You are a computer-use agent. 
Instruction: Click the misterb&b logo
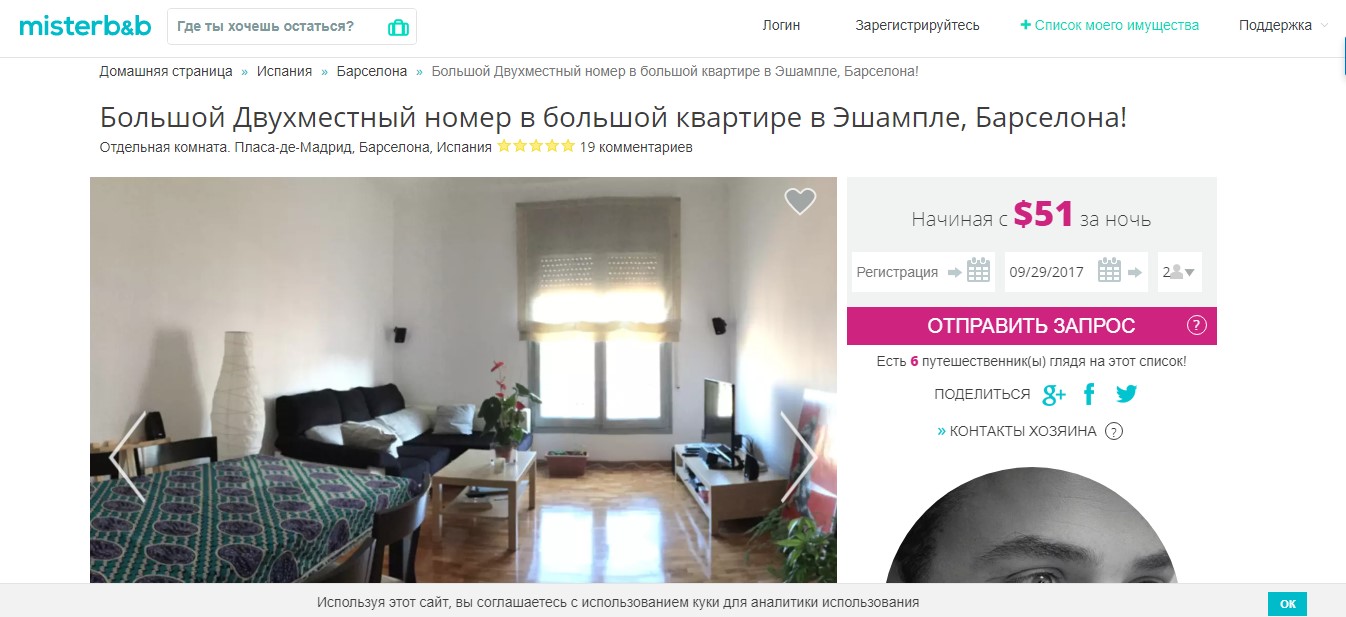click(x=85, y=26)
